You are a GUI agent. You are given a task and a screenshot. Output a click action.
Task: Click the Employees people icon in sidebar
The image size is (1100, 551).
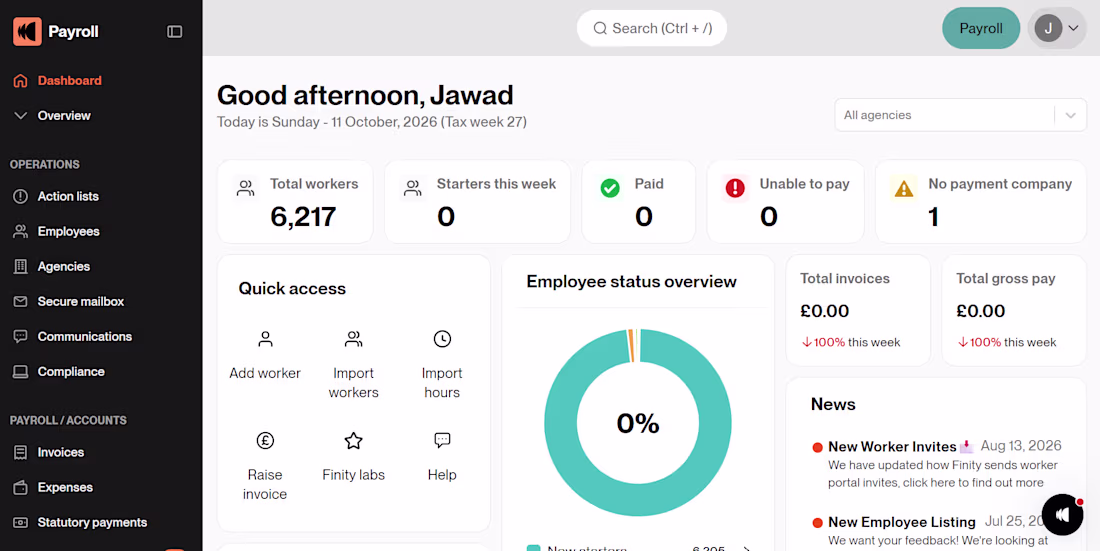point(21,232)
